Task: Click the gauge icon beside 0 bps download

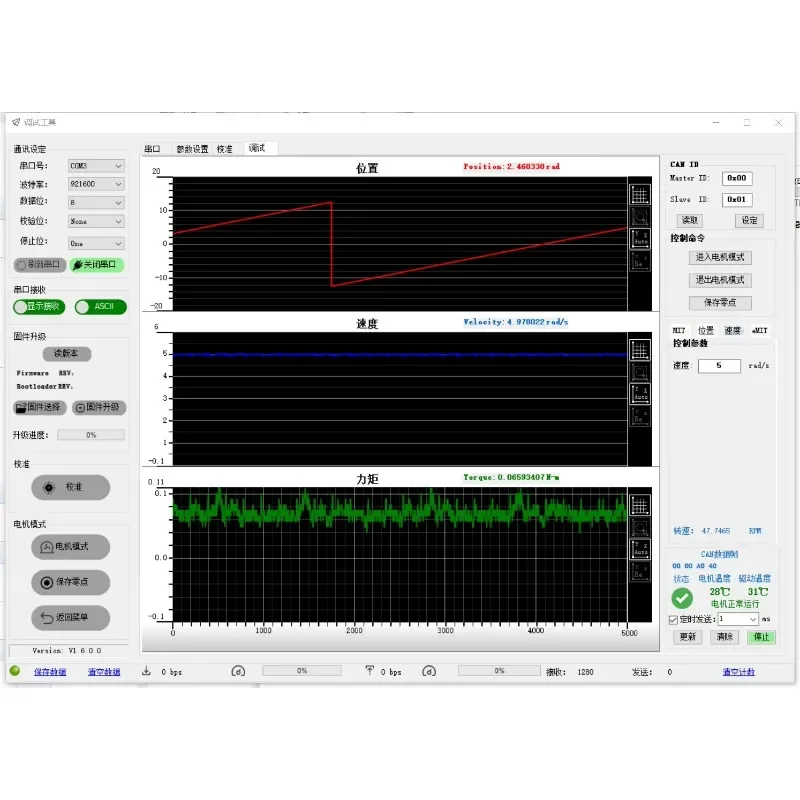Action: click(x=238, y=671)
